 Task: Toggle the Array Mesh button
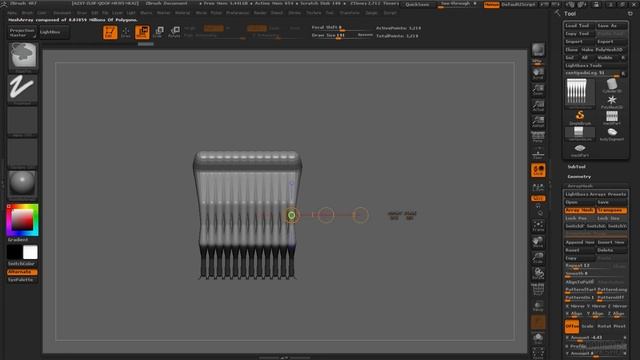tap(580, 211)
